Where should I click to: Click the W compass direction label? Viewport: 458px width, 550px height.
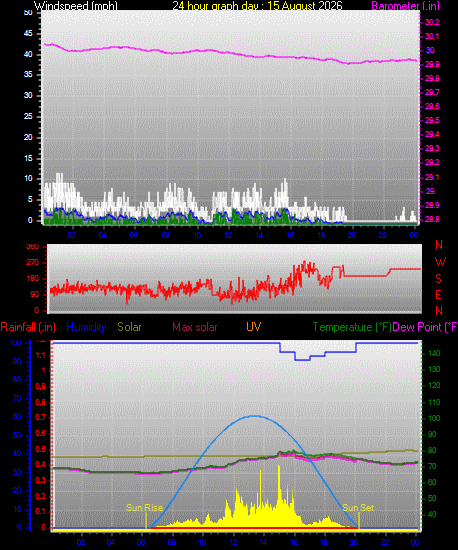tap(440, 262)
